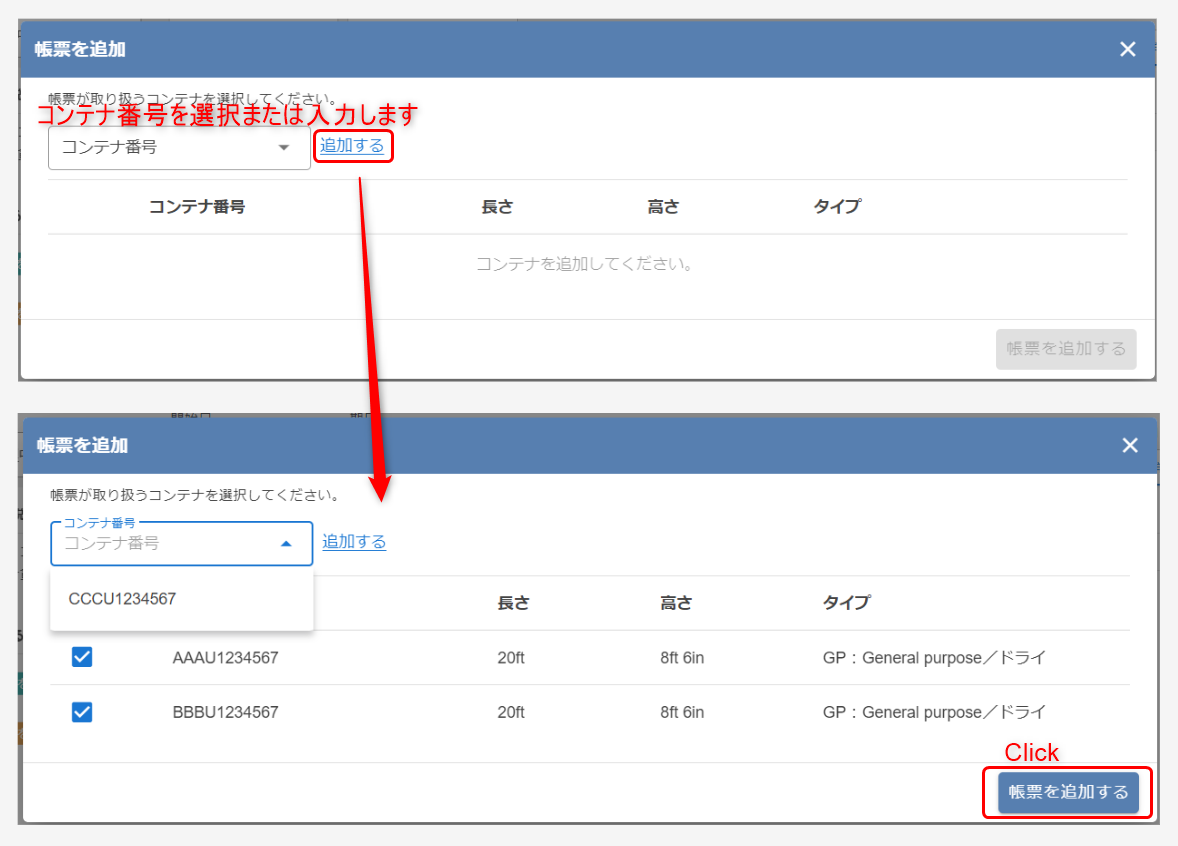This screenshot has width=1178, height=846.
Task: Expand the コンテナ番号 dropdown arrow in upper dialog
Action: (x=284, y=148)
